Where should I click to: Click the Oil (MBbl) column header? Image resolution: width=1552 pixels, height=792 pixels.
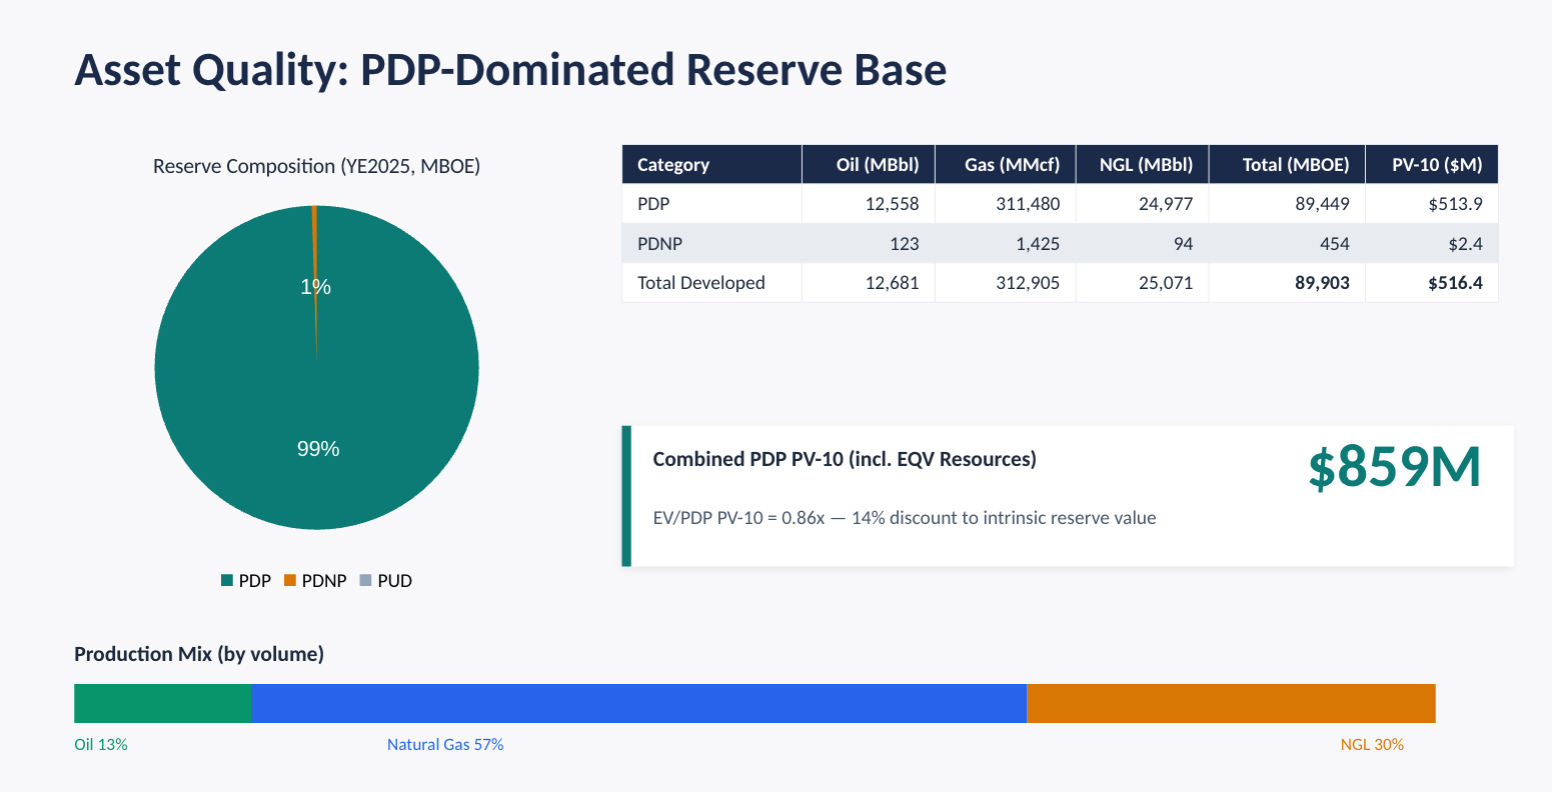(x=877, y=165)
